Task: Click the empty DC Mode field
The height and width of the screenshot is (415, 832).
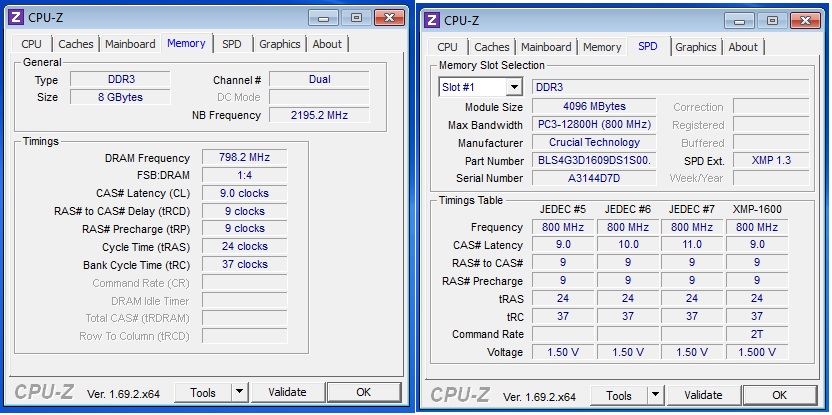Action: point(319,98)
